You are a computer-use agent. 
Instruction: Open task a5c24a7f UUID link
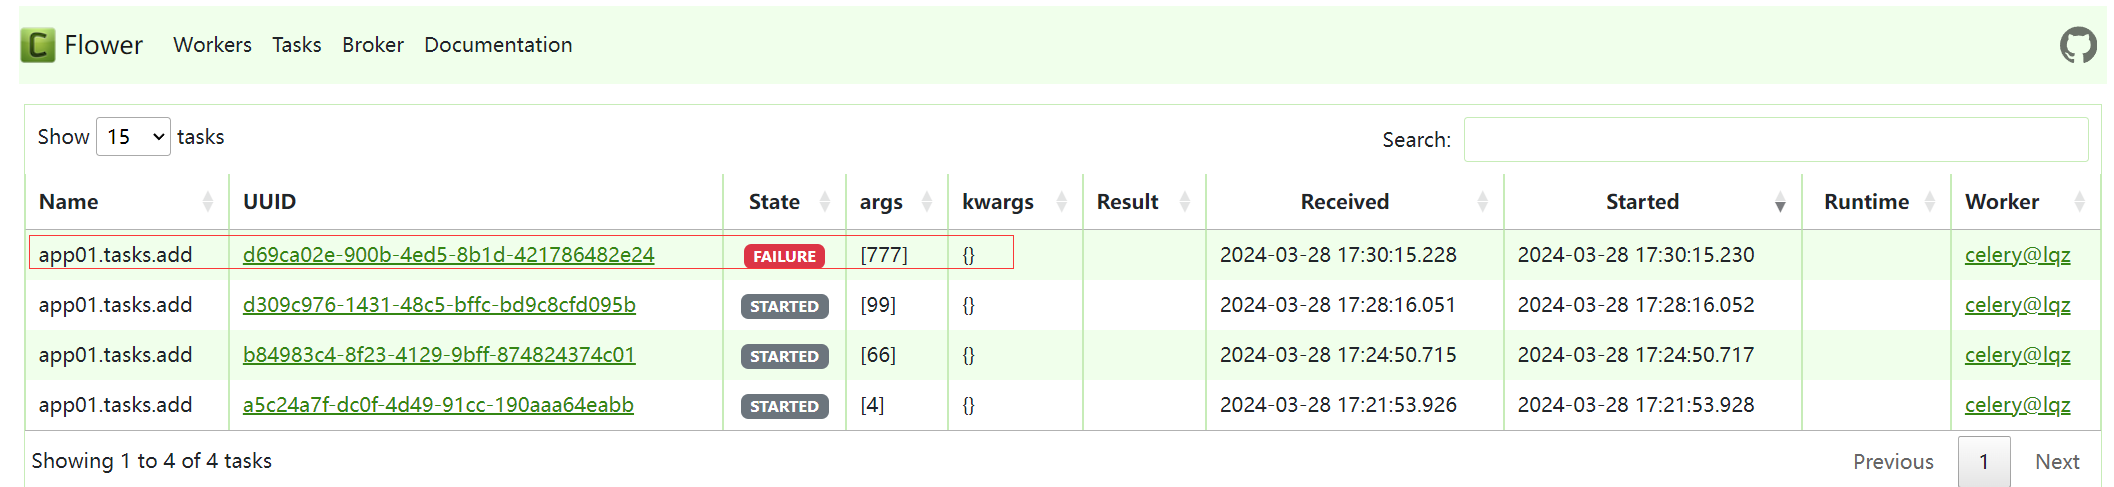(438, 405)
